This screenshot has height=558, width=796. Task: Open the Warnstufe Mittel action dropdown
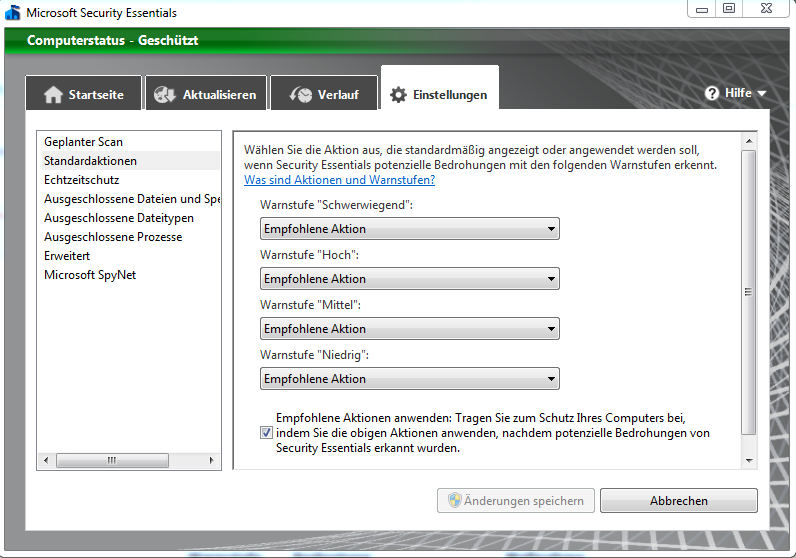[x=410, y=329]
